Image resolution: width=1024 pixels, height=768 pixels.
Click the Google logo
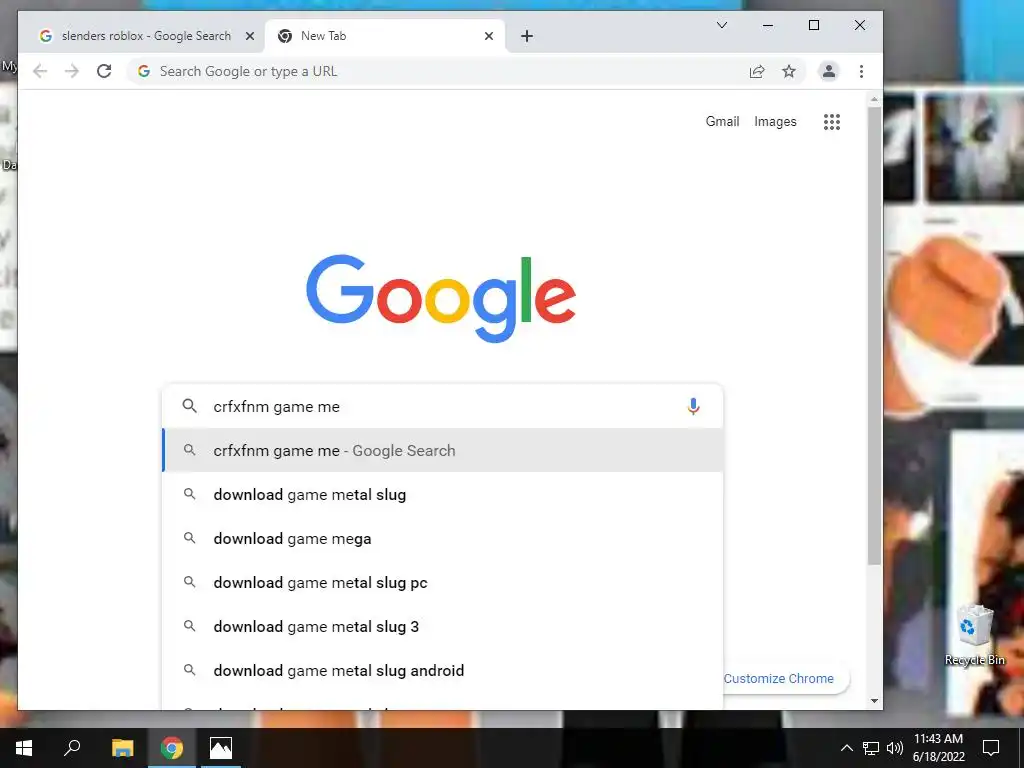[441, 298]
